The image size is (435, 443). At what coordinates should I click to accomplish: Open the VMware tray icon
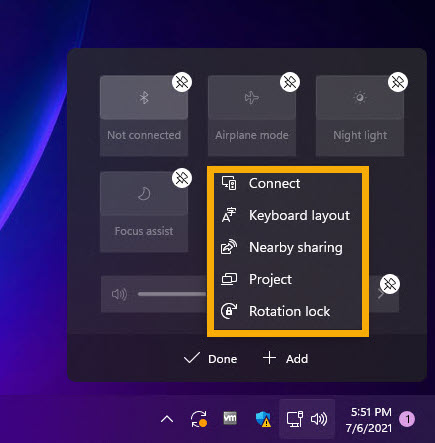click(x=230, y=418)
